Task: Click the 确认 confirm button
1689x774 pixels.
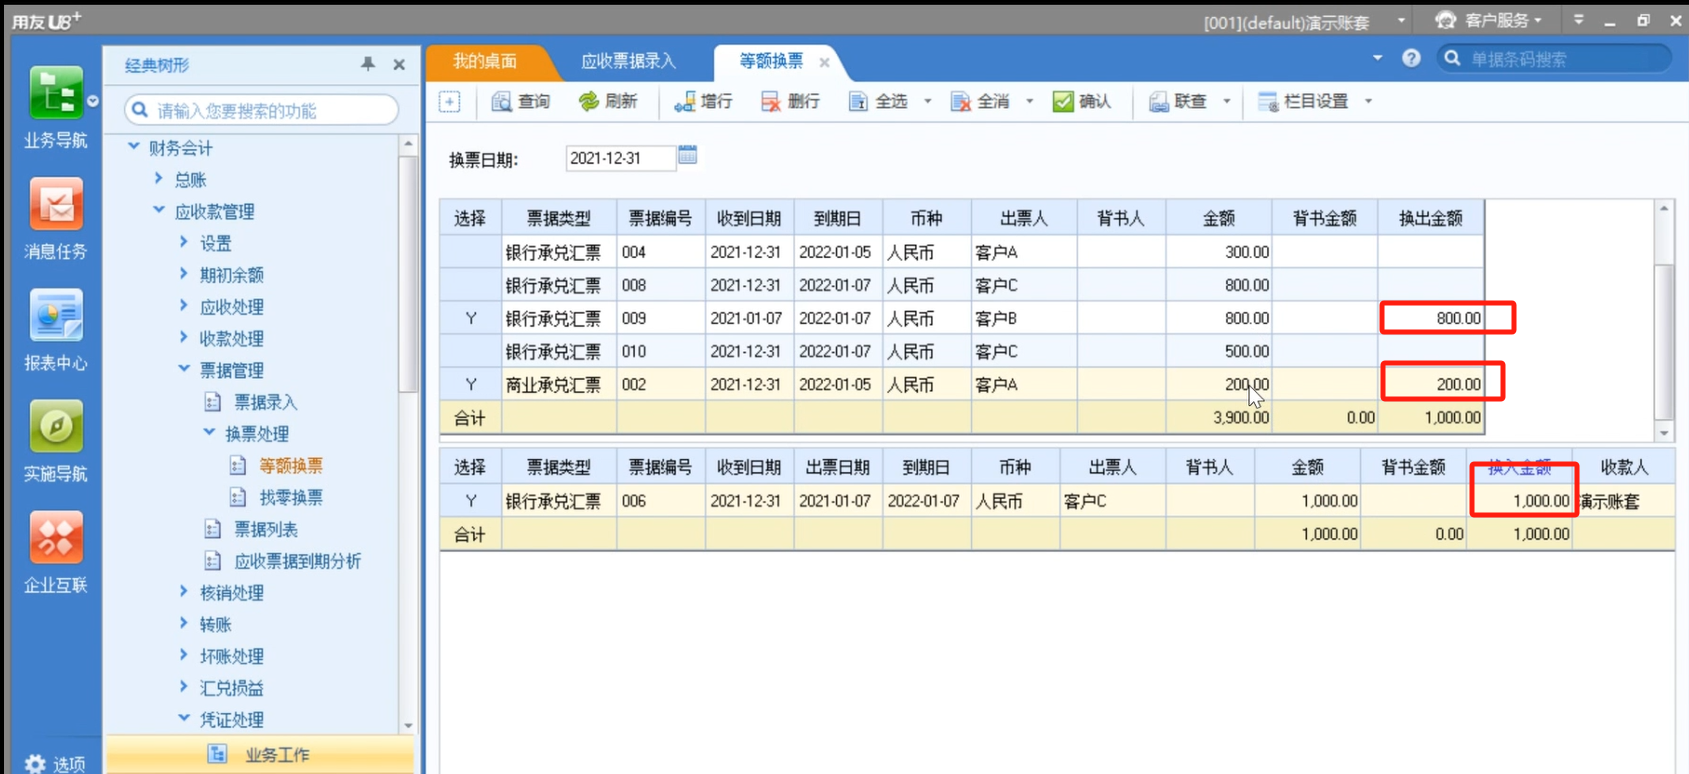Action: click(1082, 101)
